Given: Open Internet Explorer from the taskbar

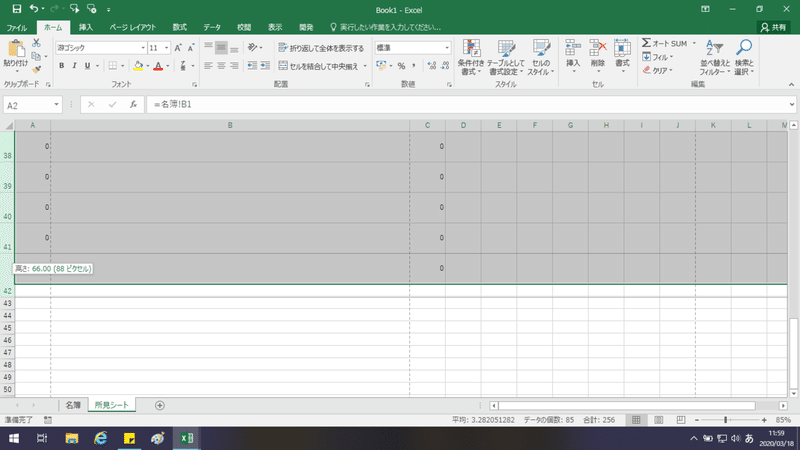Looking at the screenshot, I should 101,438.
